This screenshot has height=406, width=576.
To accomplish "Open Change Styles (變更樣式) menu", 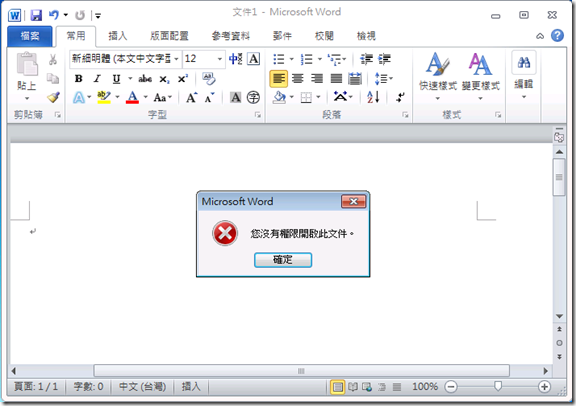I will (x=480, y=76).
